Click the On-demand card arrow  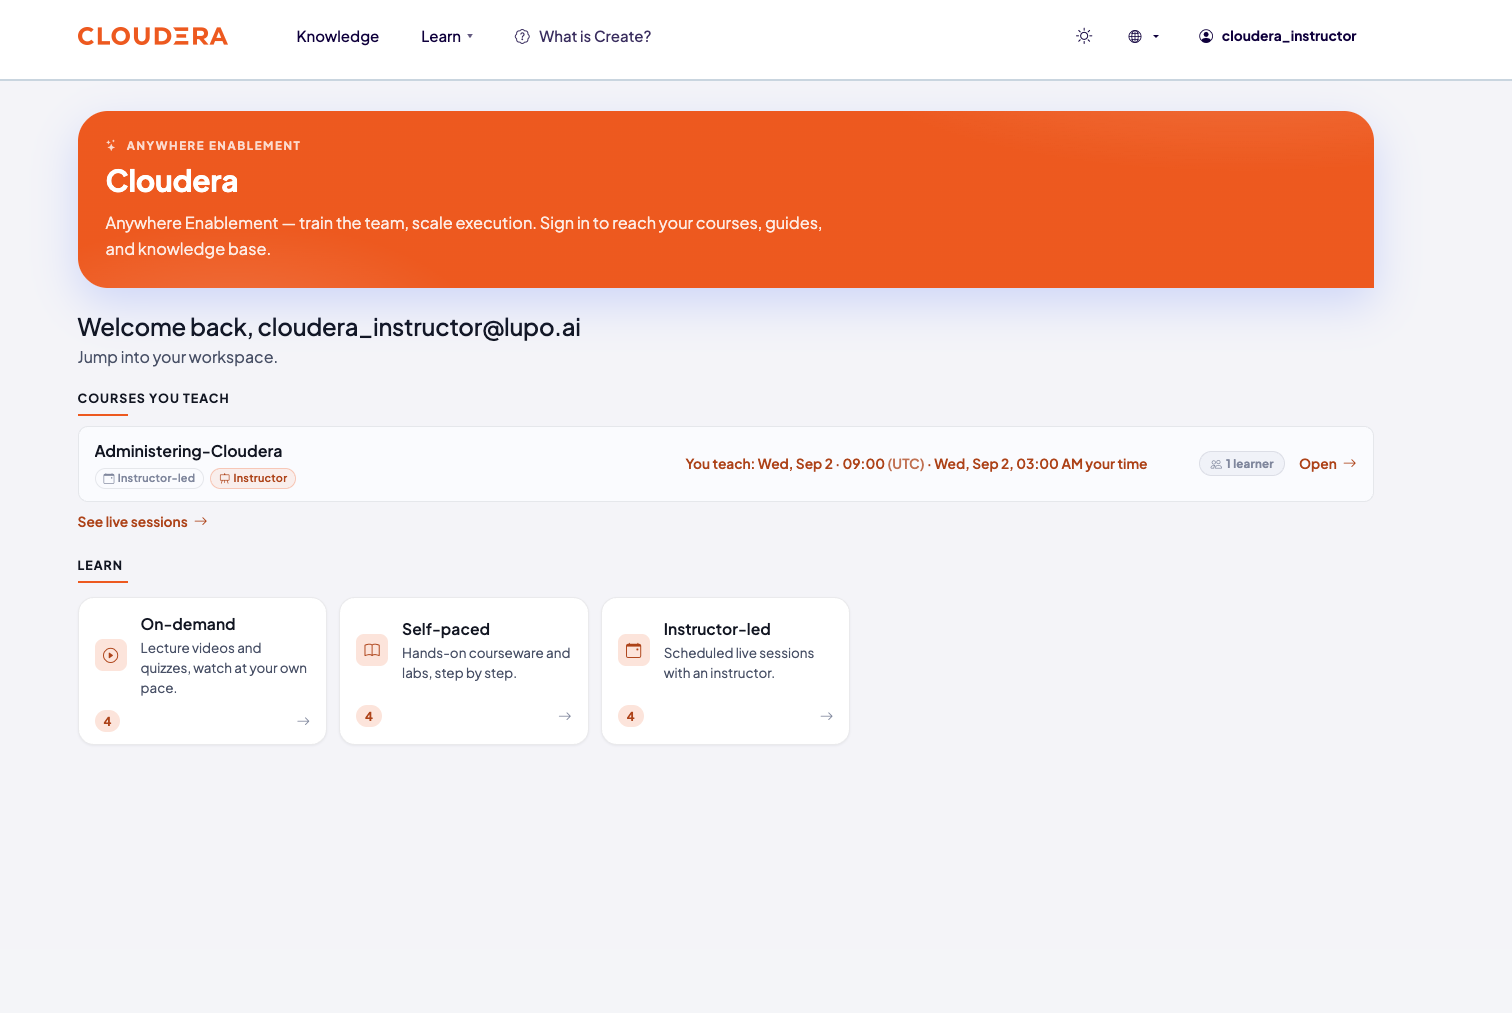tap(304, 721)
